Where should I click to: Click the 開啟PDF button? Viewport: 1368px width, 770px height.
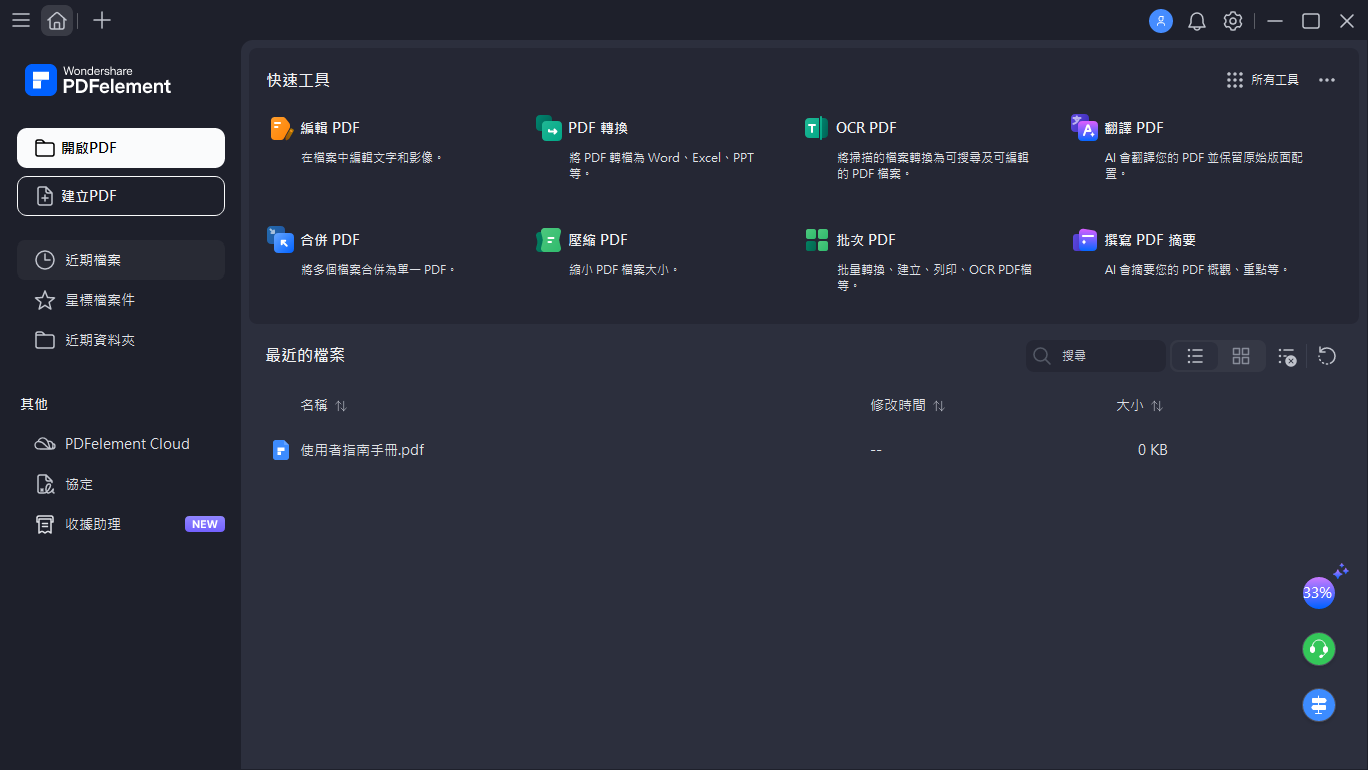pyautogui.click(x=120, y=147)
